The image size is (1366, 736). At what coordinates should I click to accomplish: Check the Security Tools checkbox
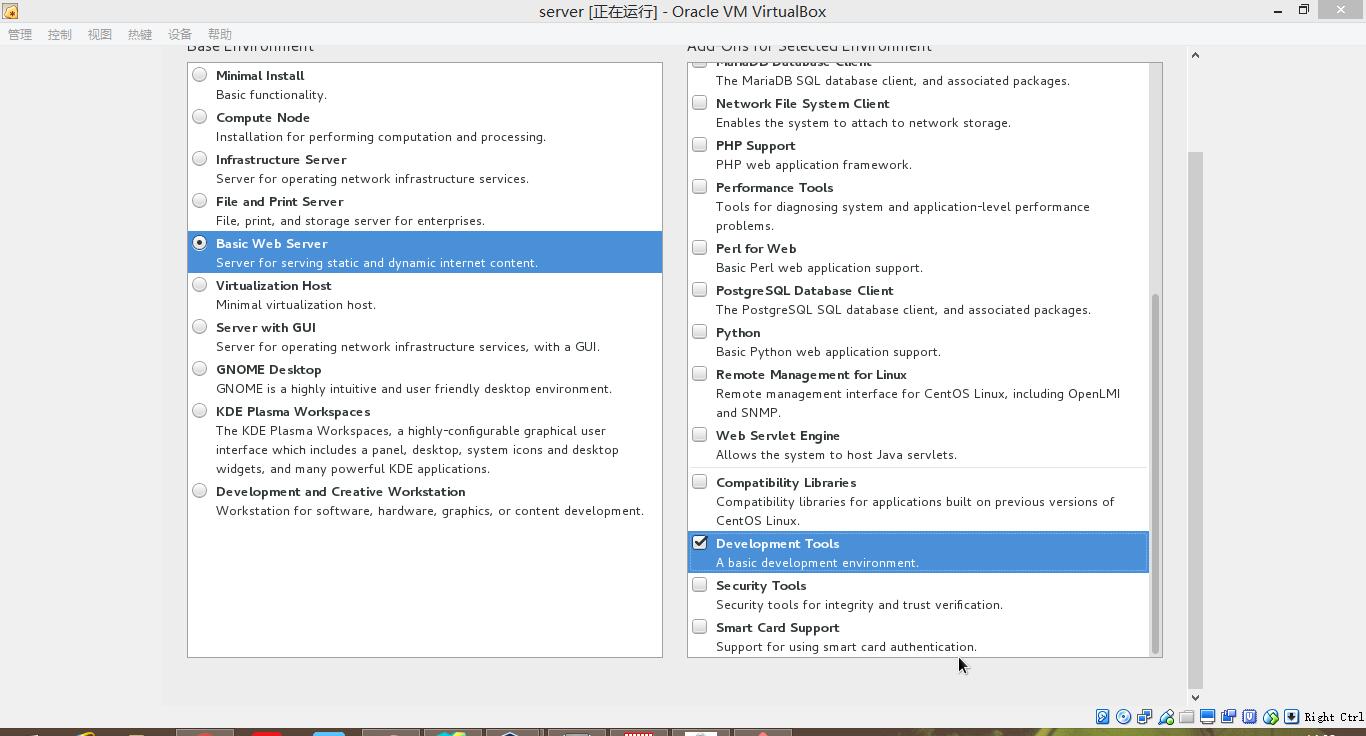coord(700,584)
